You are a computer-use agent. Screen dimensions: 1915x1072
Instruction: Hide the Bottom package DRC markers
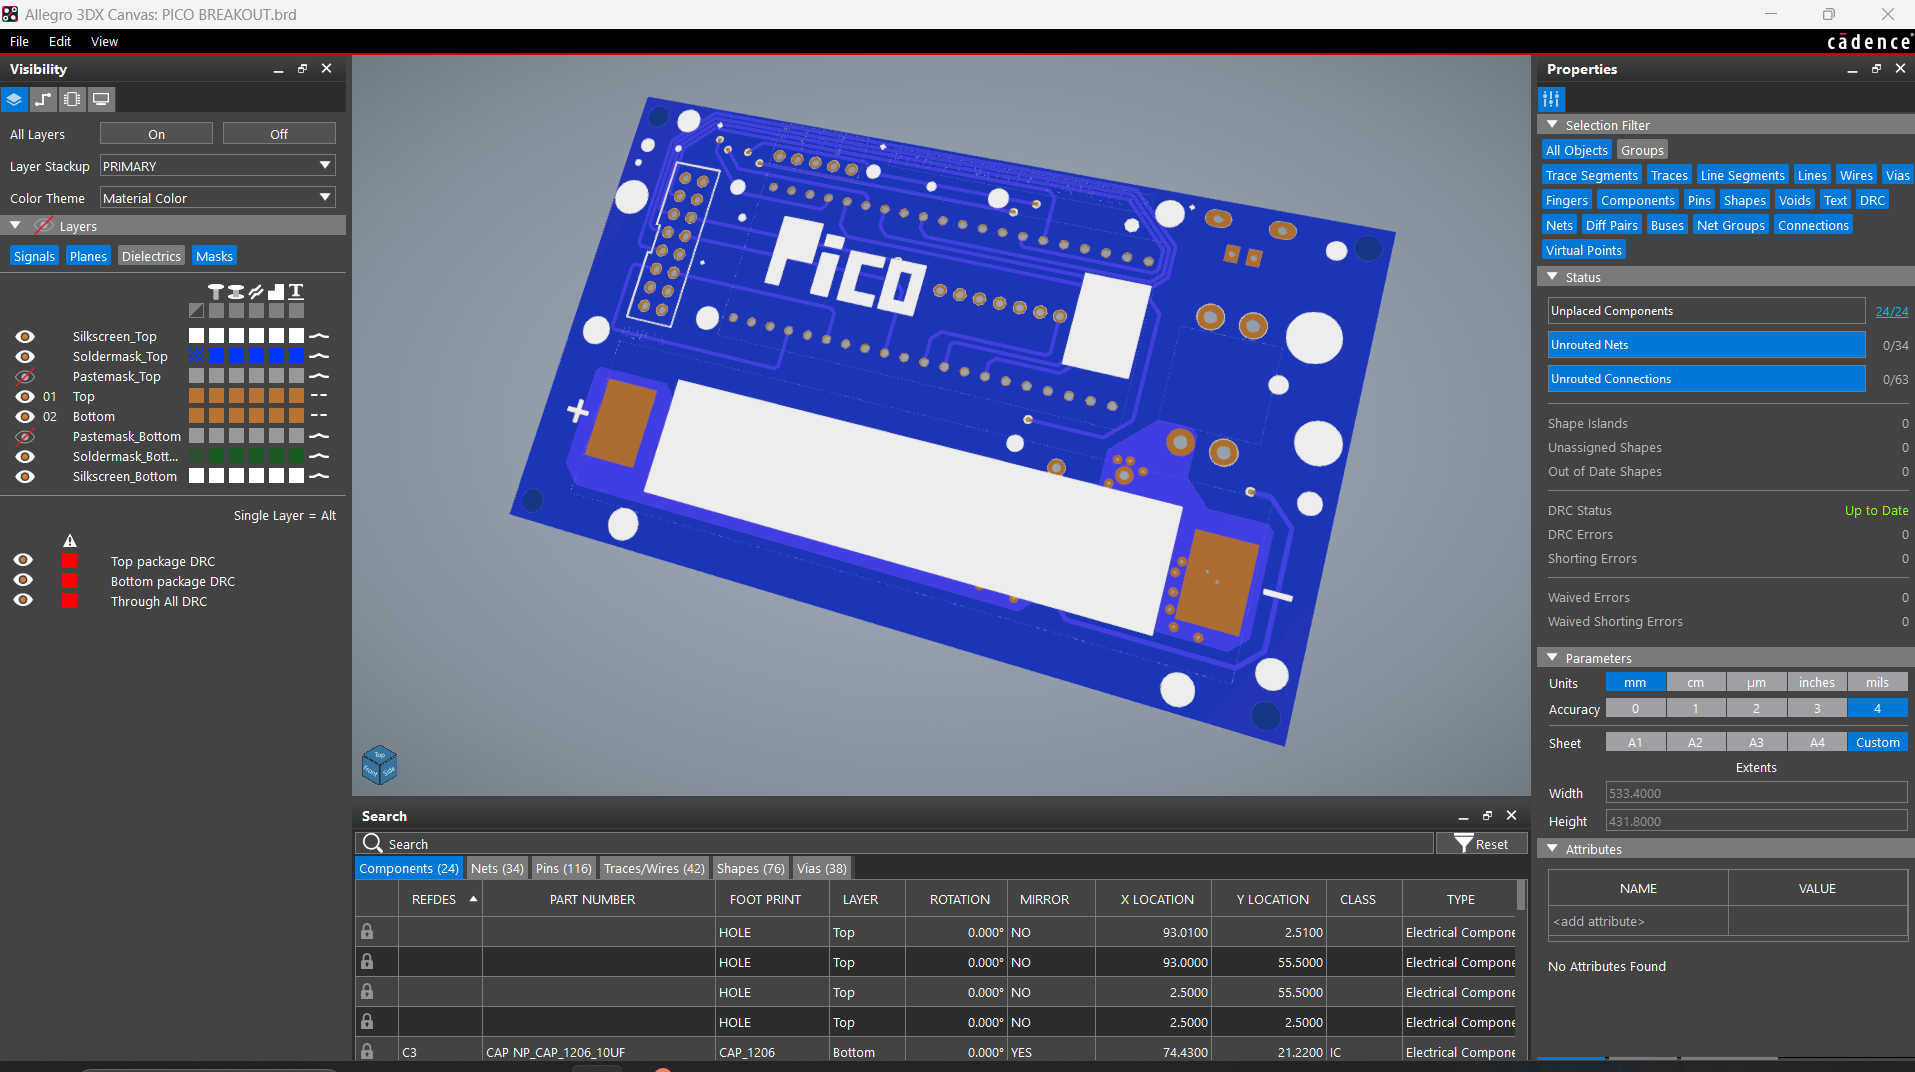pyautogui.click(x=23, y=581)
